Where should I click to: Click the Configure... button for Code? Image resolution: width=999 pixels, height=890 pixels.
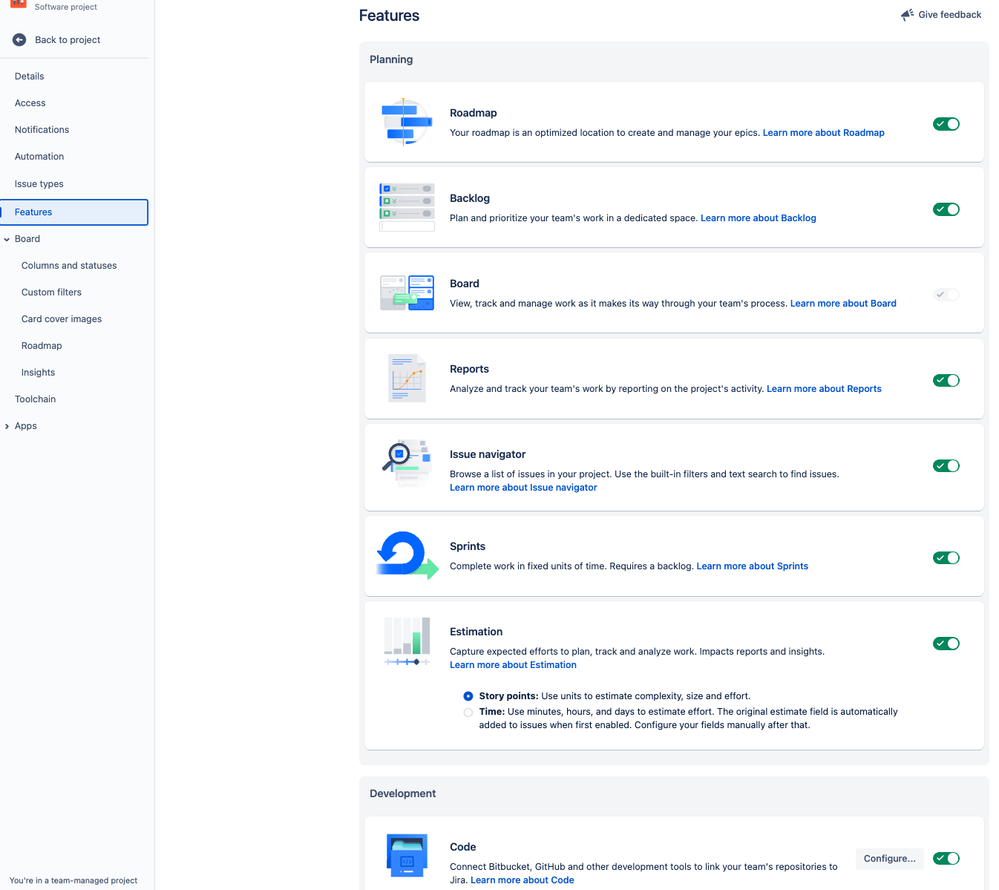coord(889,859)
